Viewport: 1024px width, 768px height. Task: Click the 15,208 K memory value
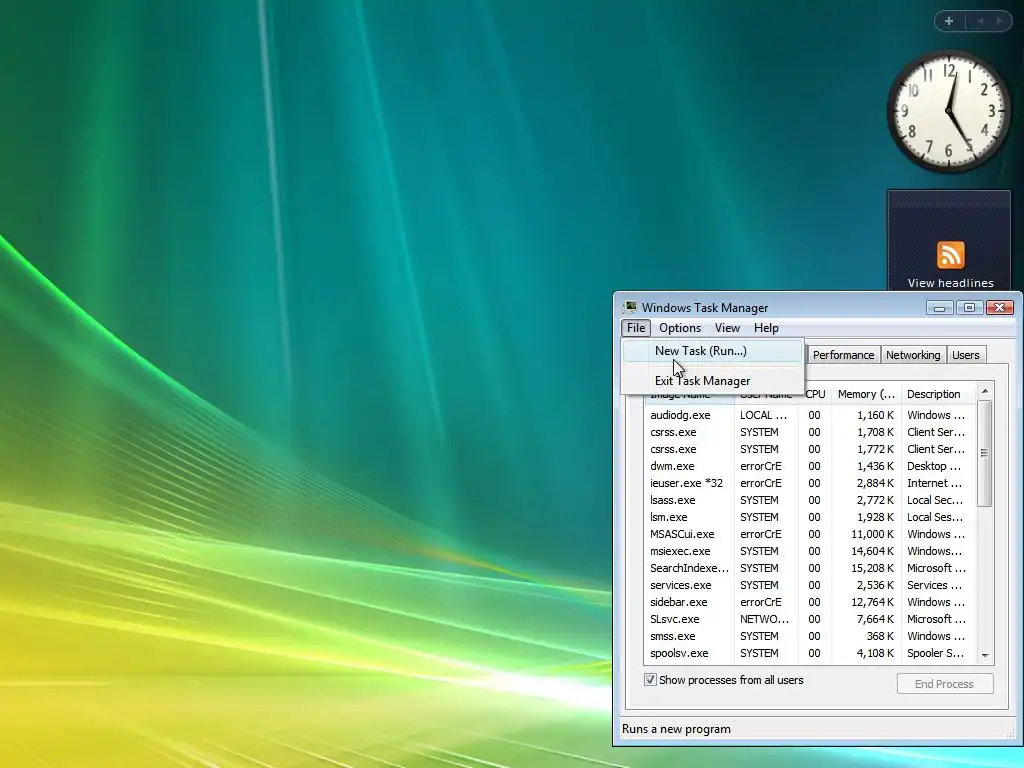872,568
